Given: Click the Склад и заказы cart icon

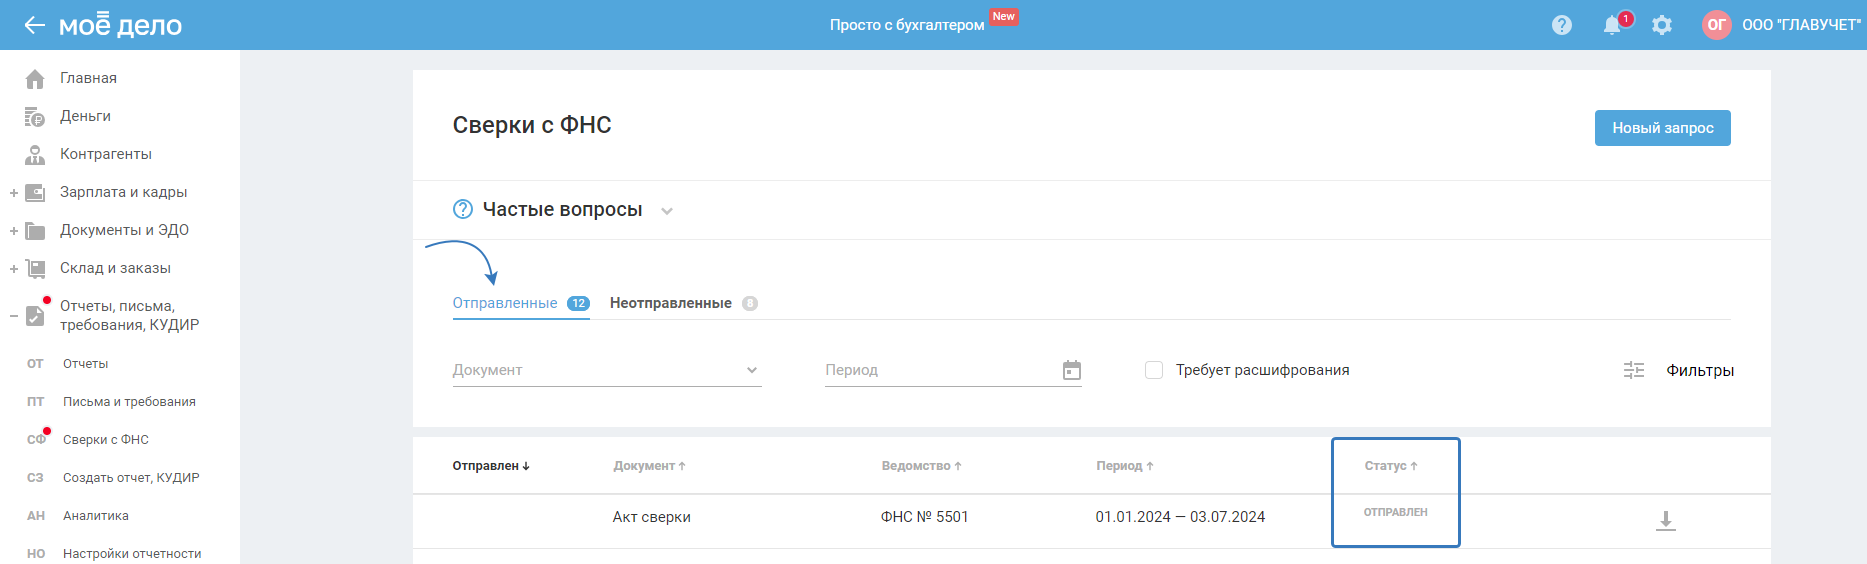Looking at the screenshot, I should pyautogui.click(x=35, y=269).
